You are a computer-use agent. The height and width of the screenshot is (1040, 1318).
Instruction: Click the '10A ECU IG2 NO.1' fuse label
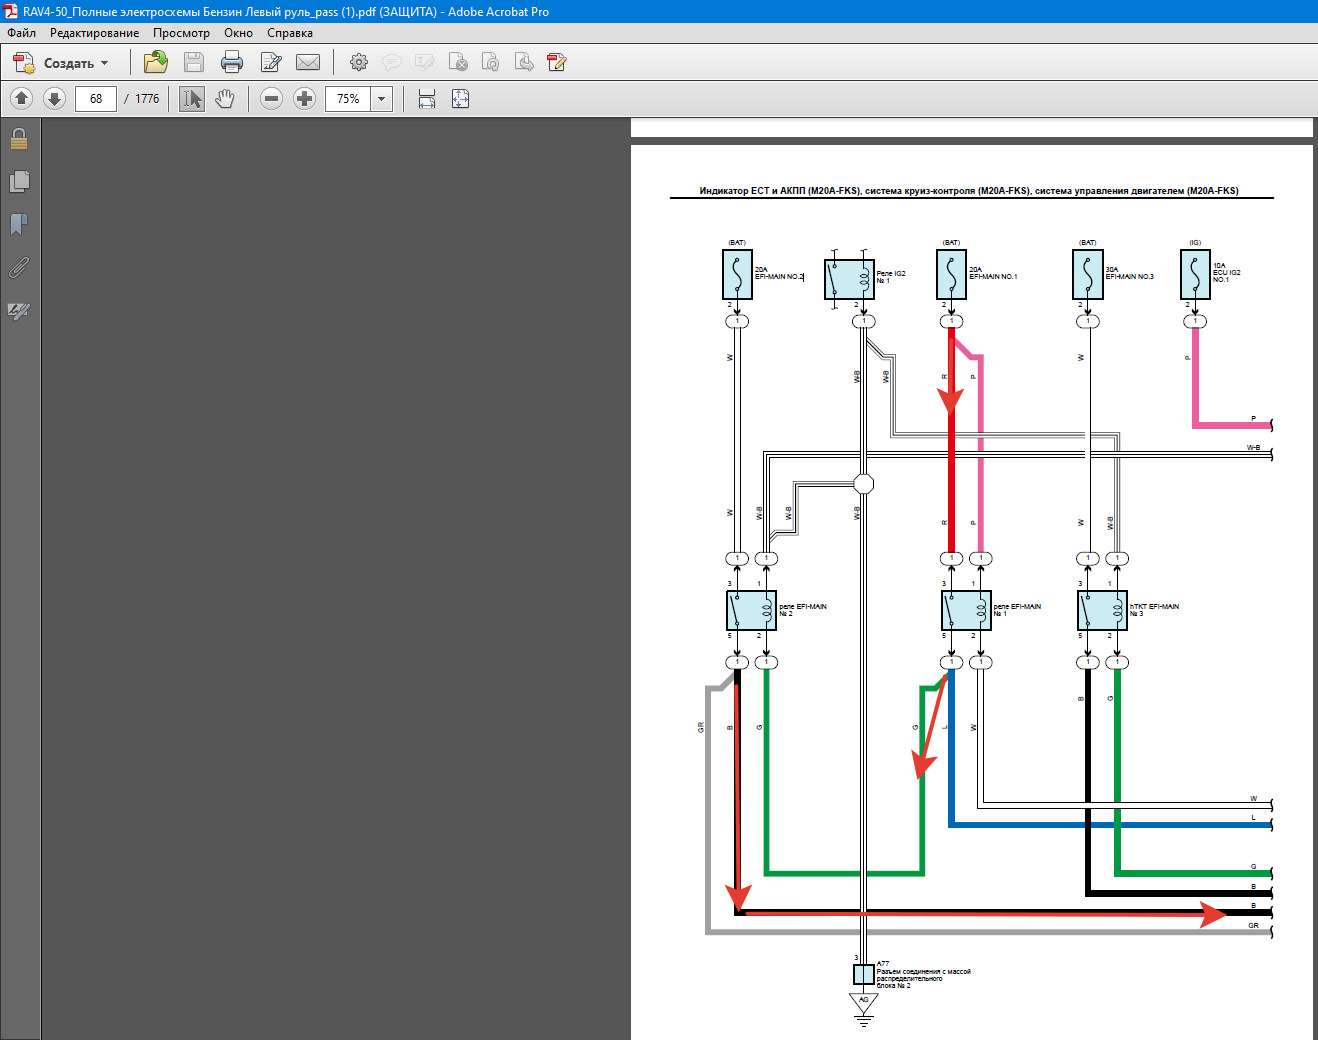(1227, 273)
